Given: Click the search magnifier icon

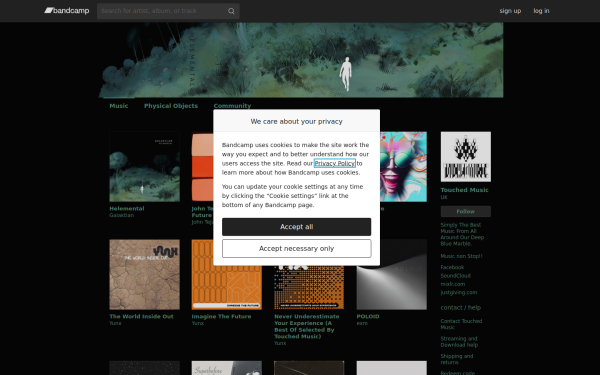Looking at the screenshot, I should pos(231,11).
